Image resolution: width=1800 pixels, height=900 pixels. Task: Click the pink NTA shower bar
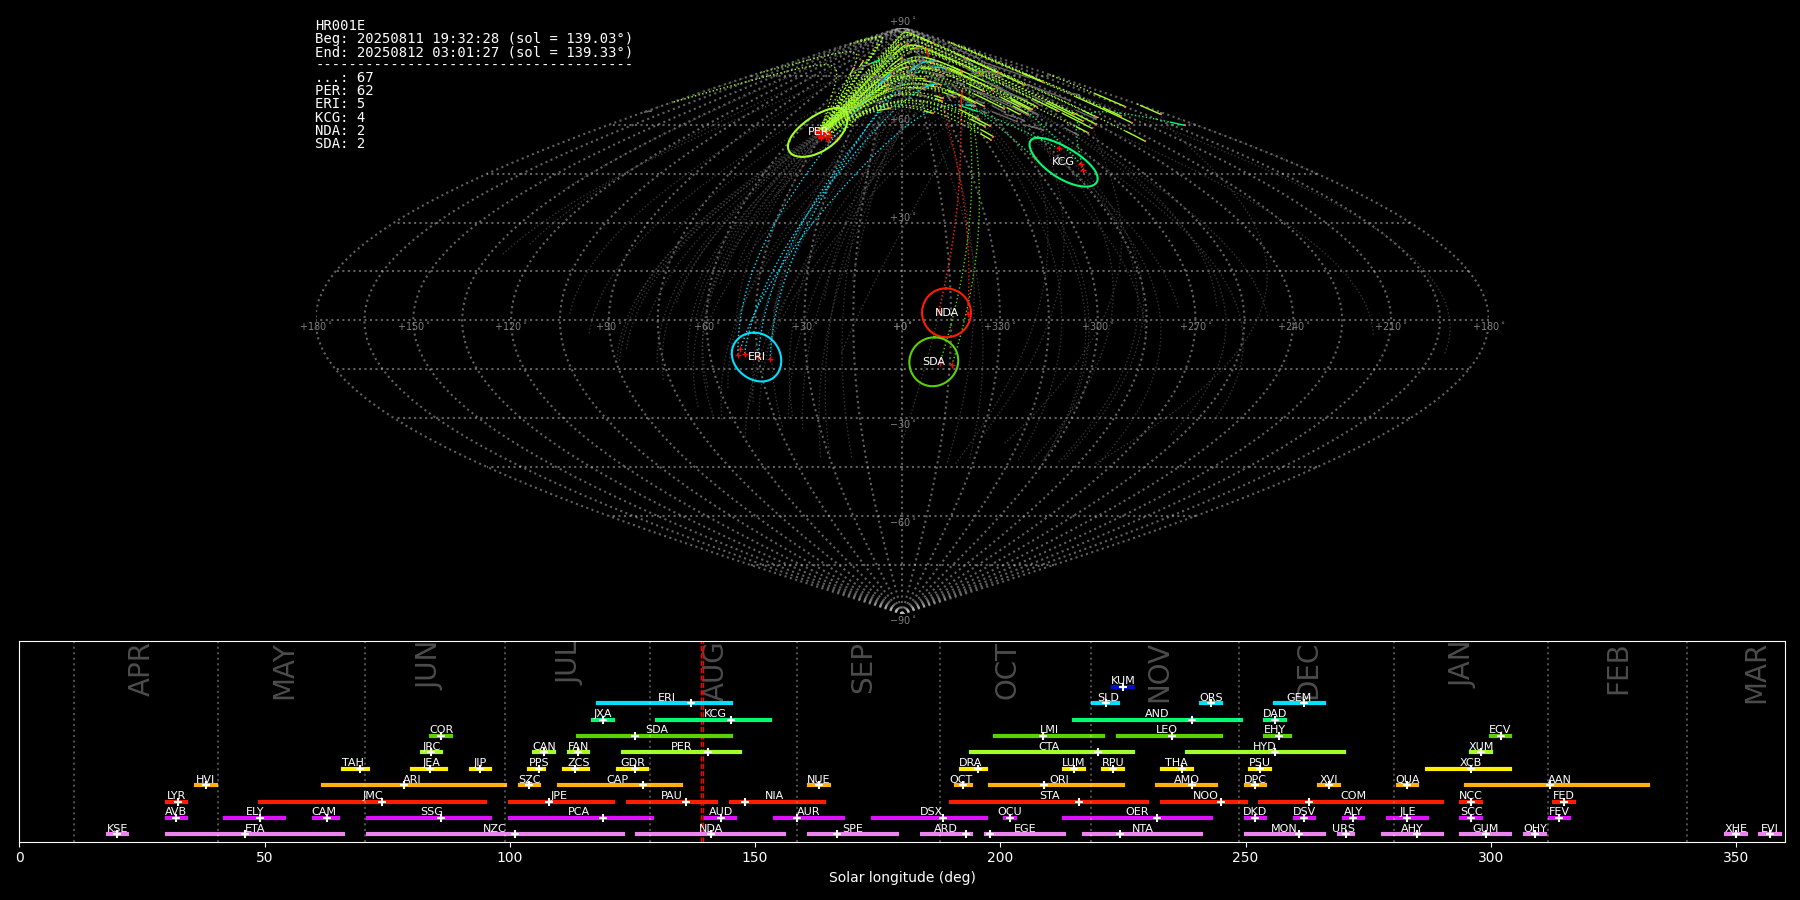coord(1142,834)
